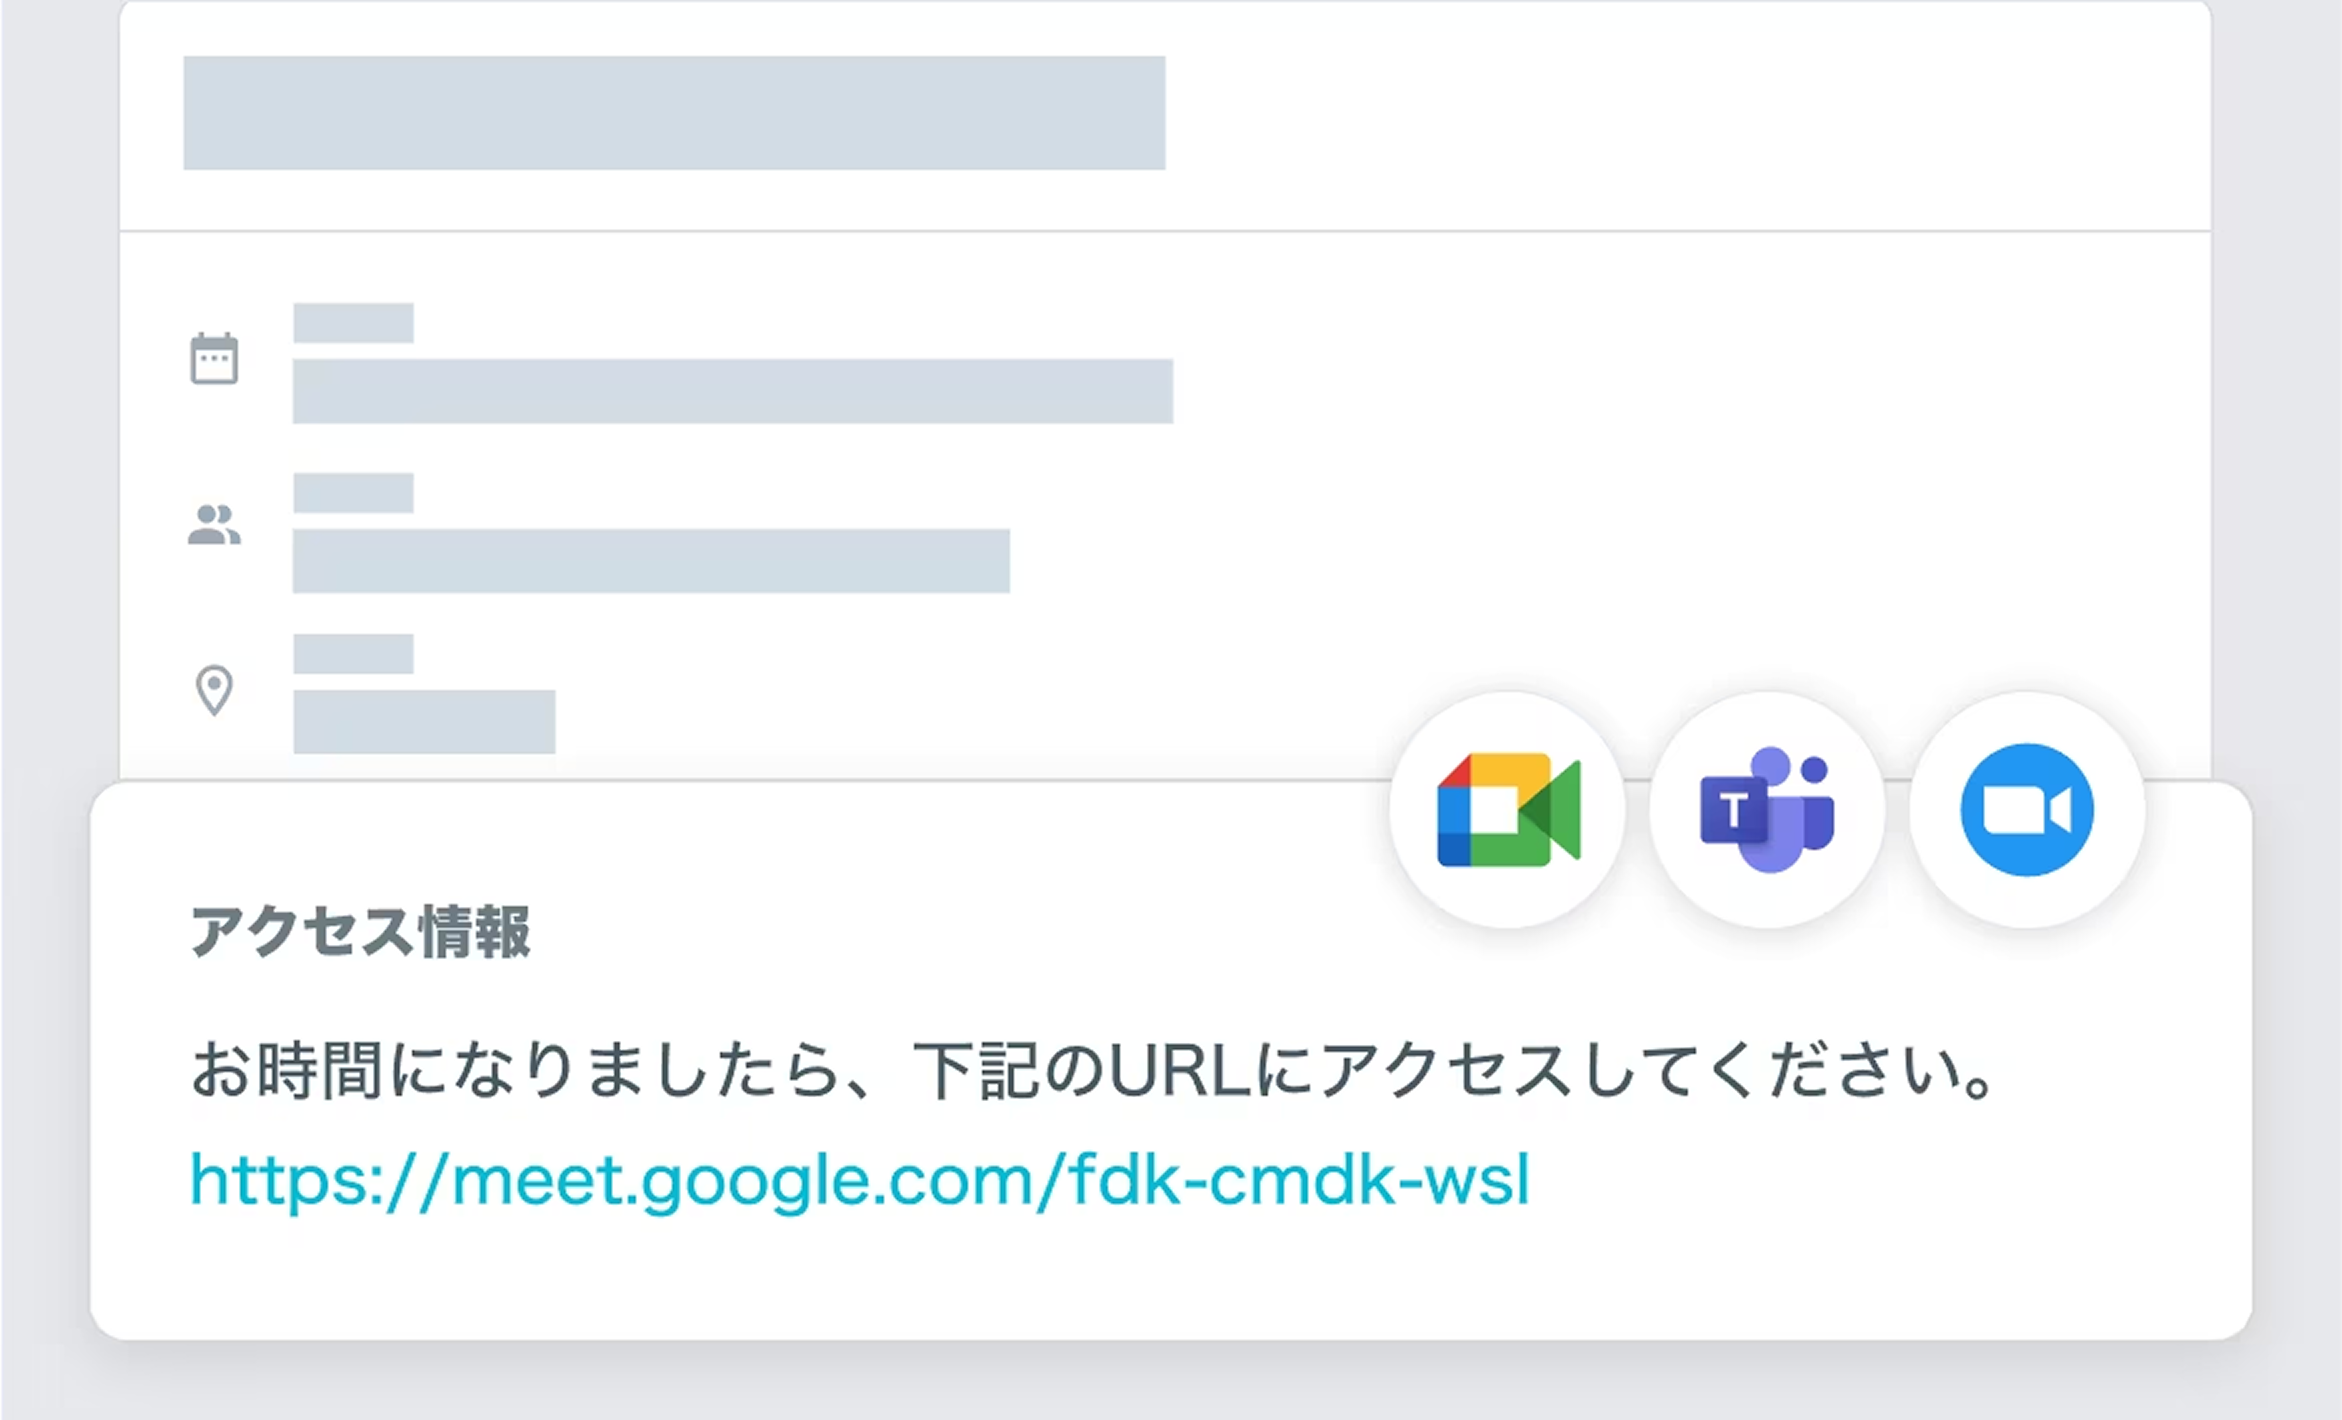2342x1420 pixels.
Task: Click the small label placeholder beside people icon
Action: [353, 493]
